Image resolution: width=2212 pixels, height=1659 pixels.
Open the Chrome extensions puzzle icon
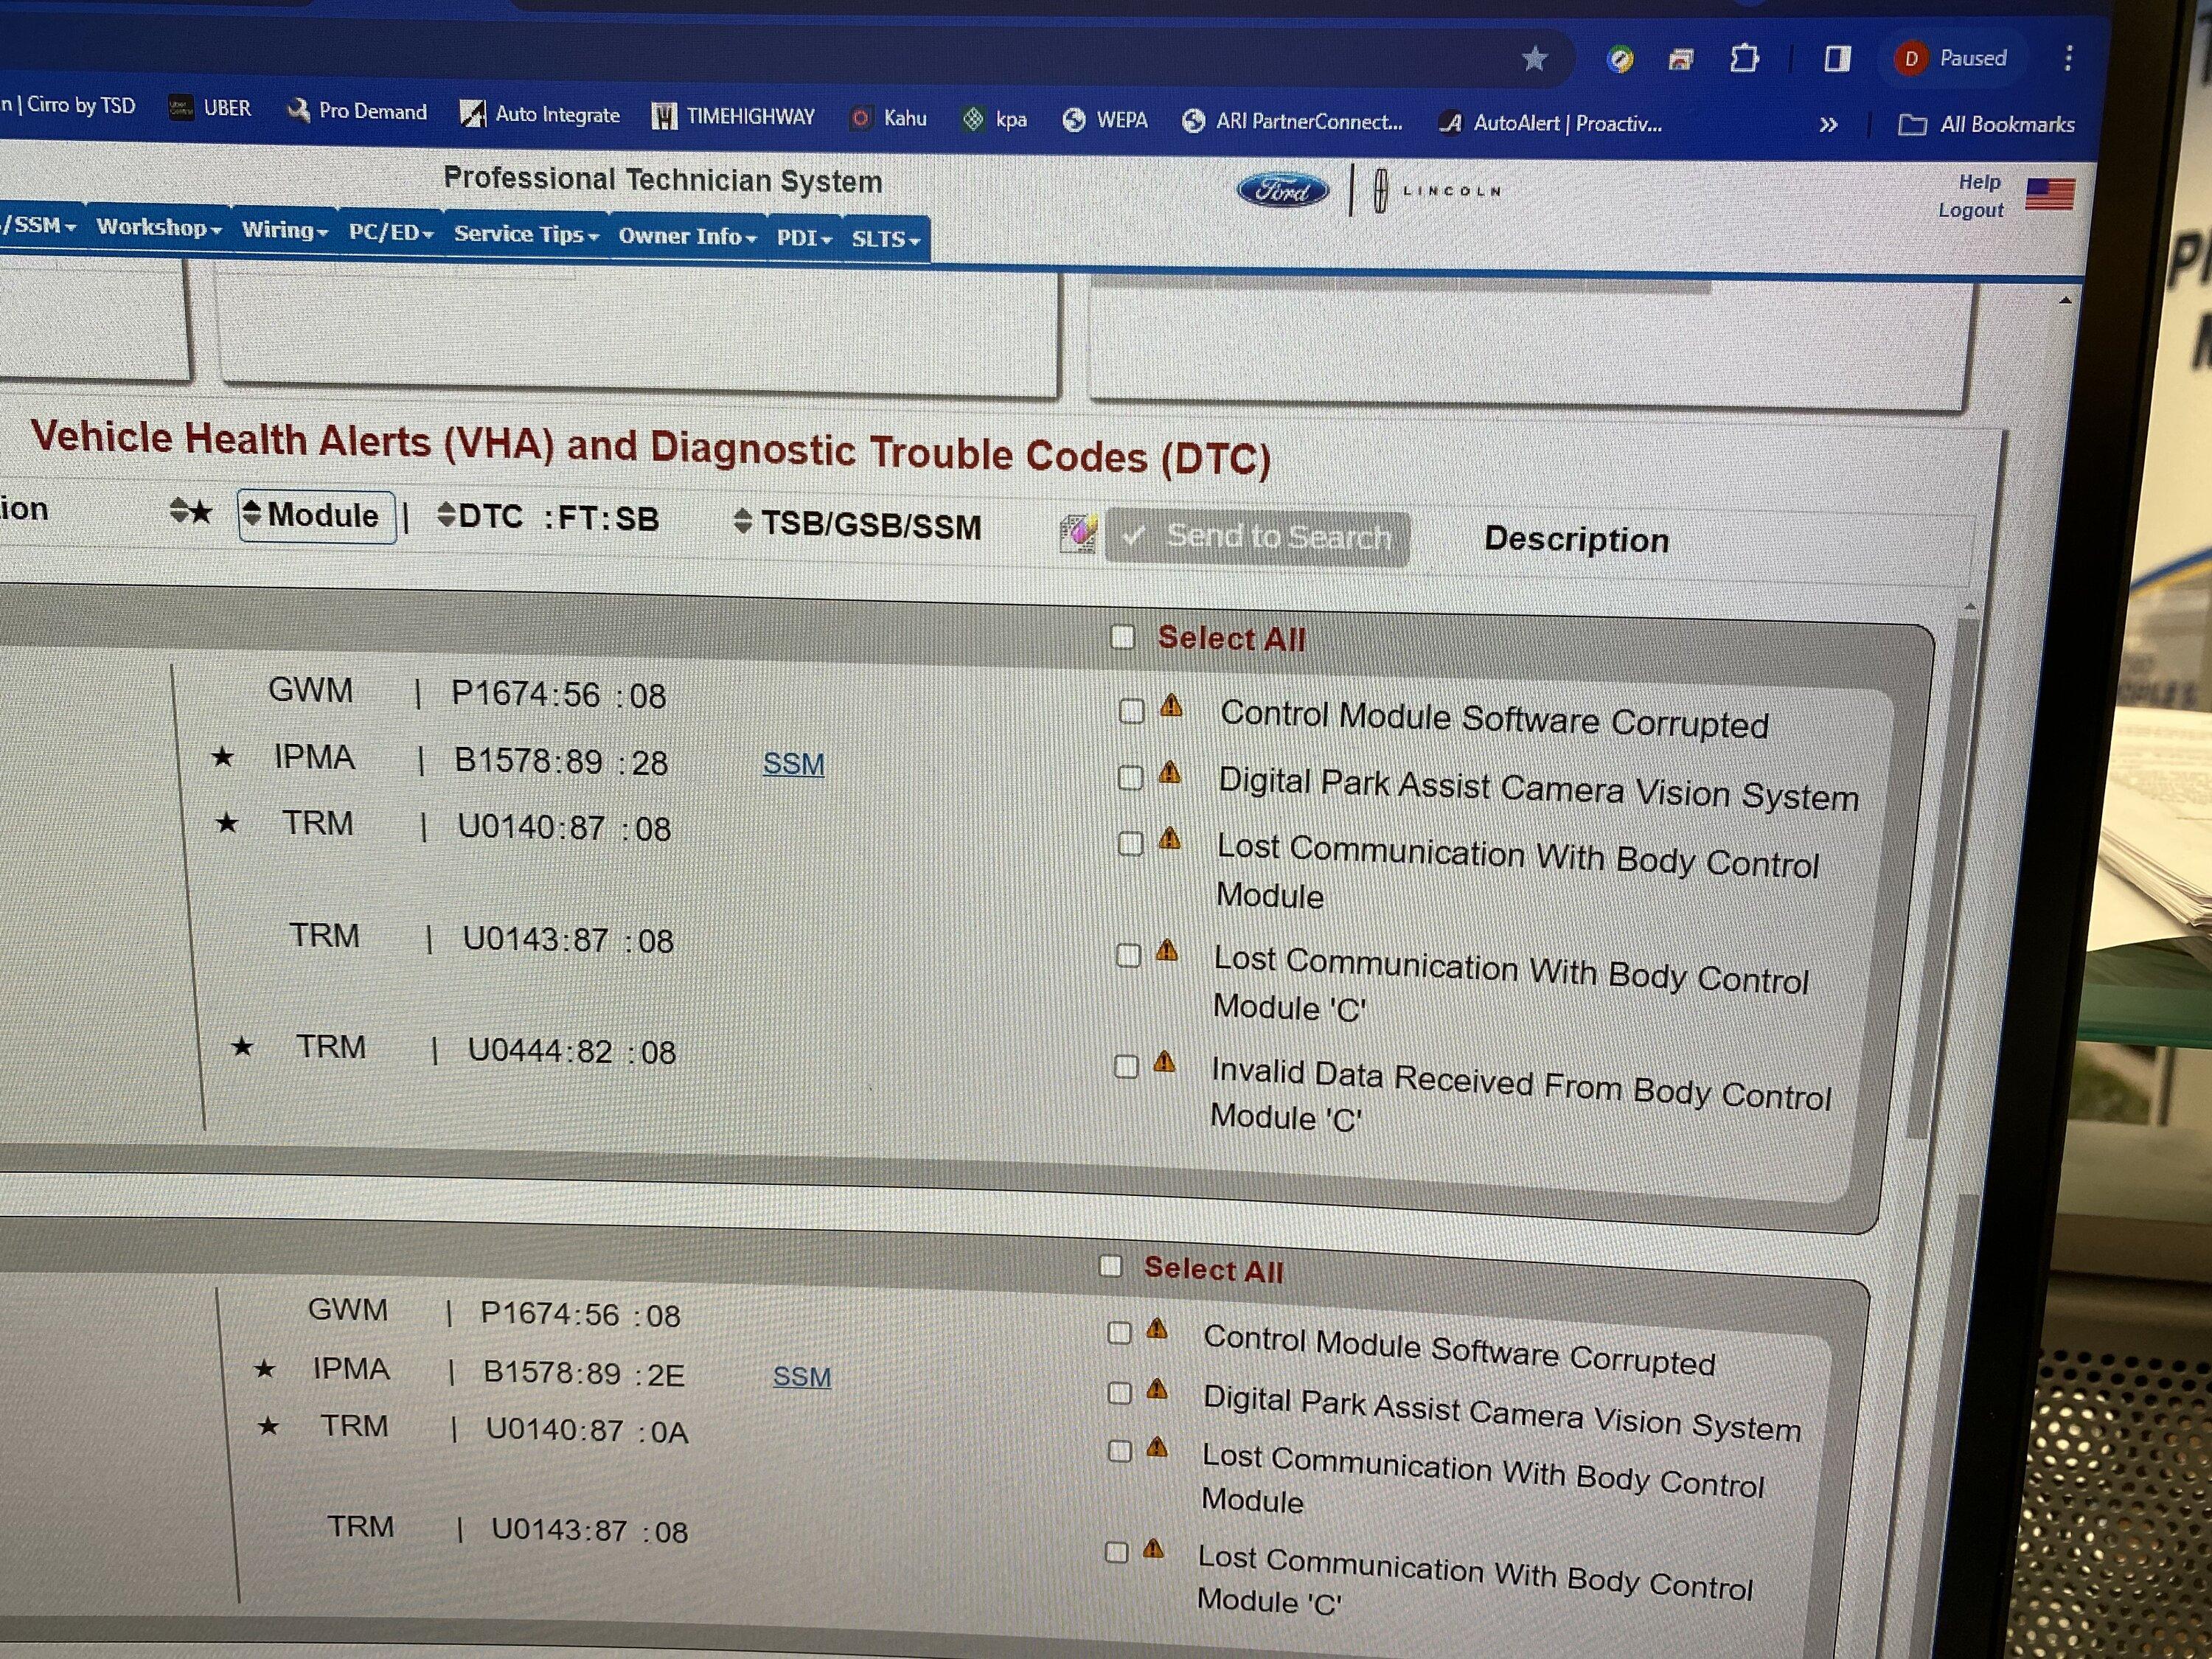point(1744,58)
